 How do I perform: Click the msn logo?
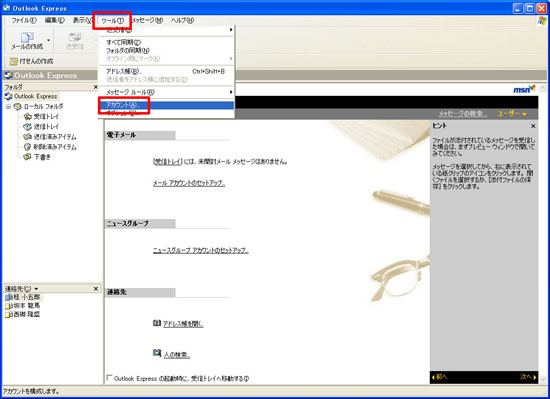click(524, 89)
